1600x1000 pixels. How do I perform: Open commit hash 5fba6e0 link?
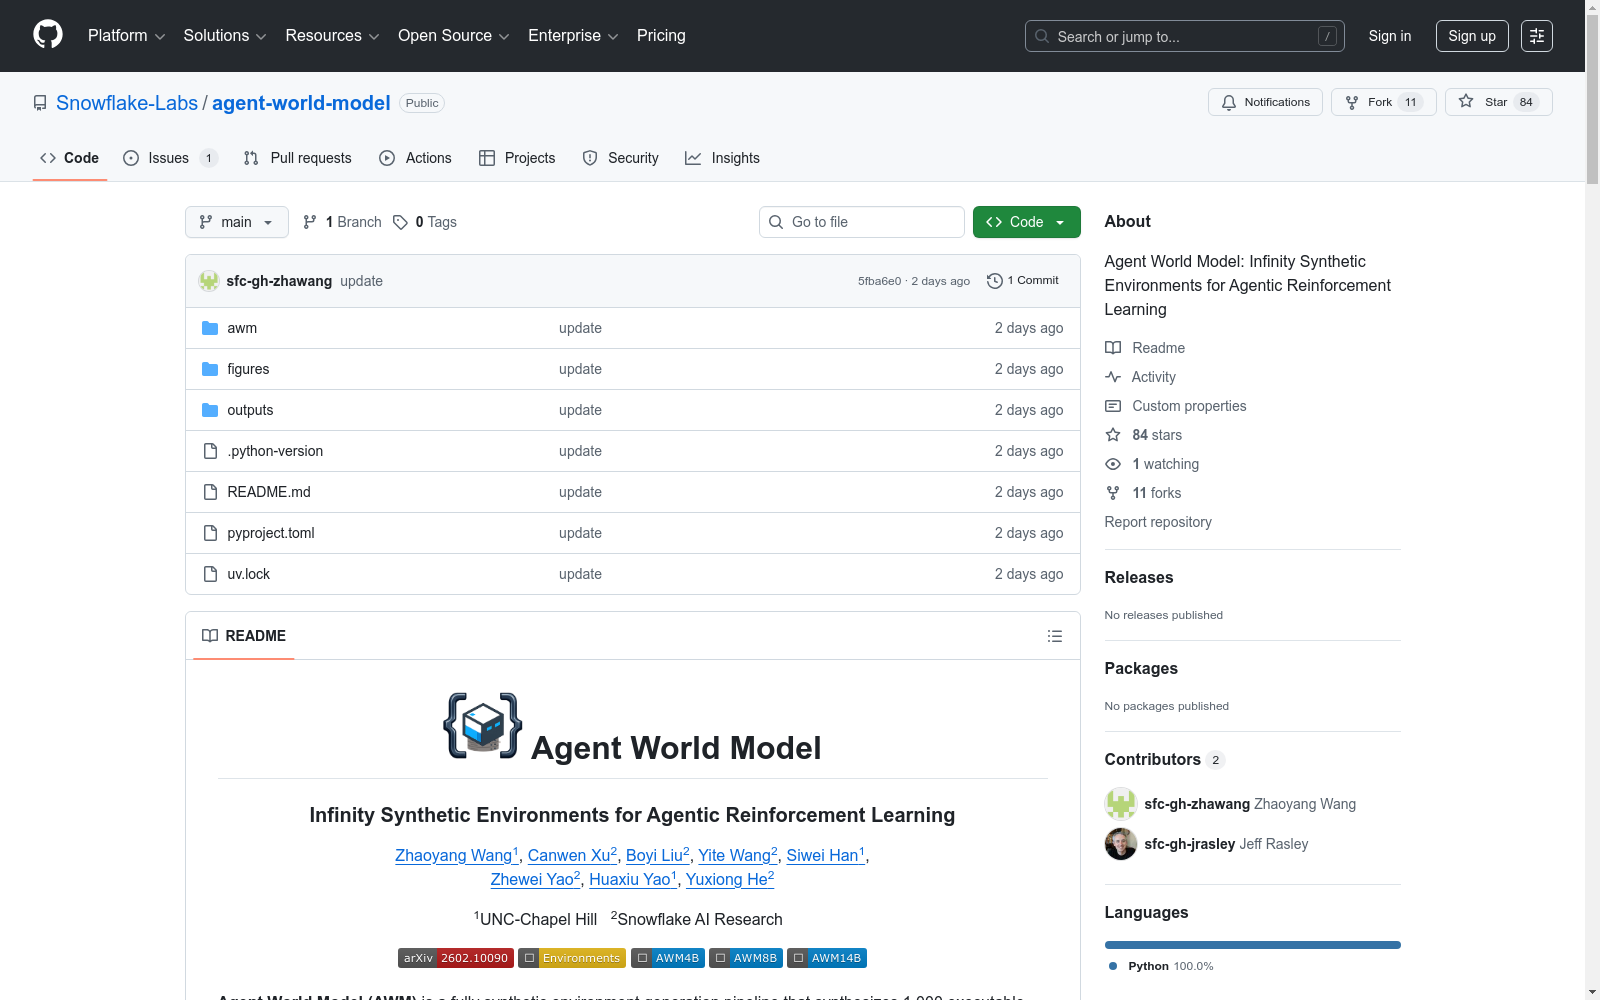(879, 281)
